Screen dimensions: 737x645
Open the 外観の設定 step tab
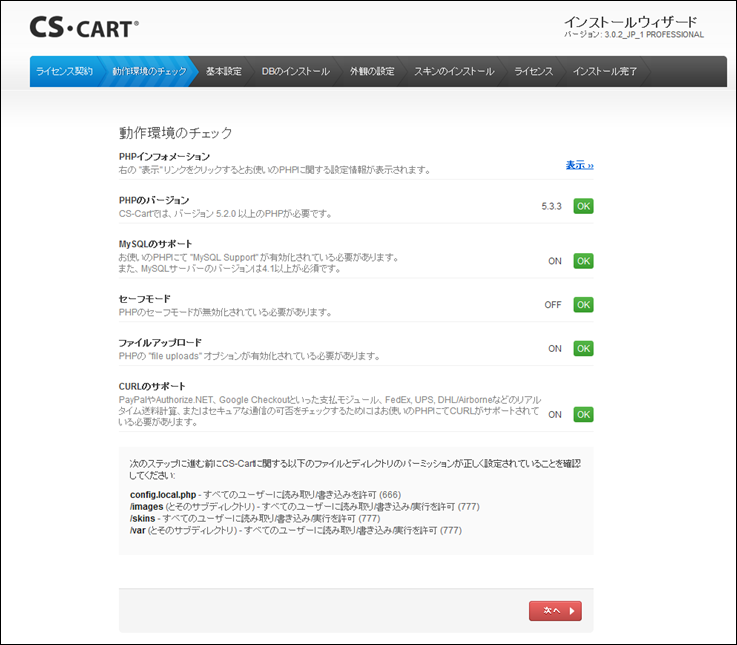372,72
